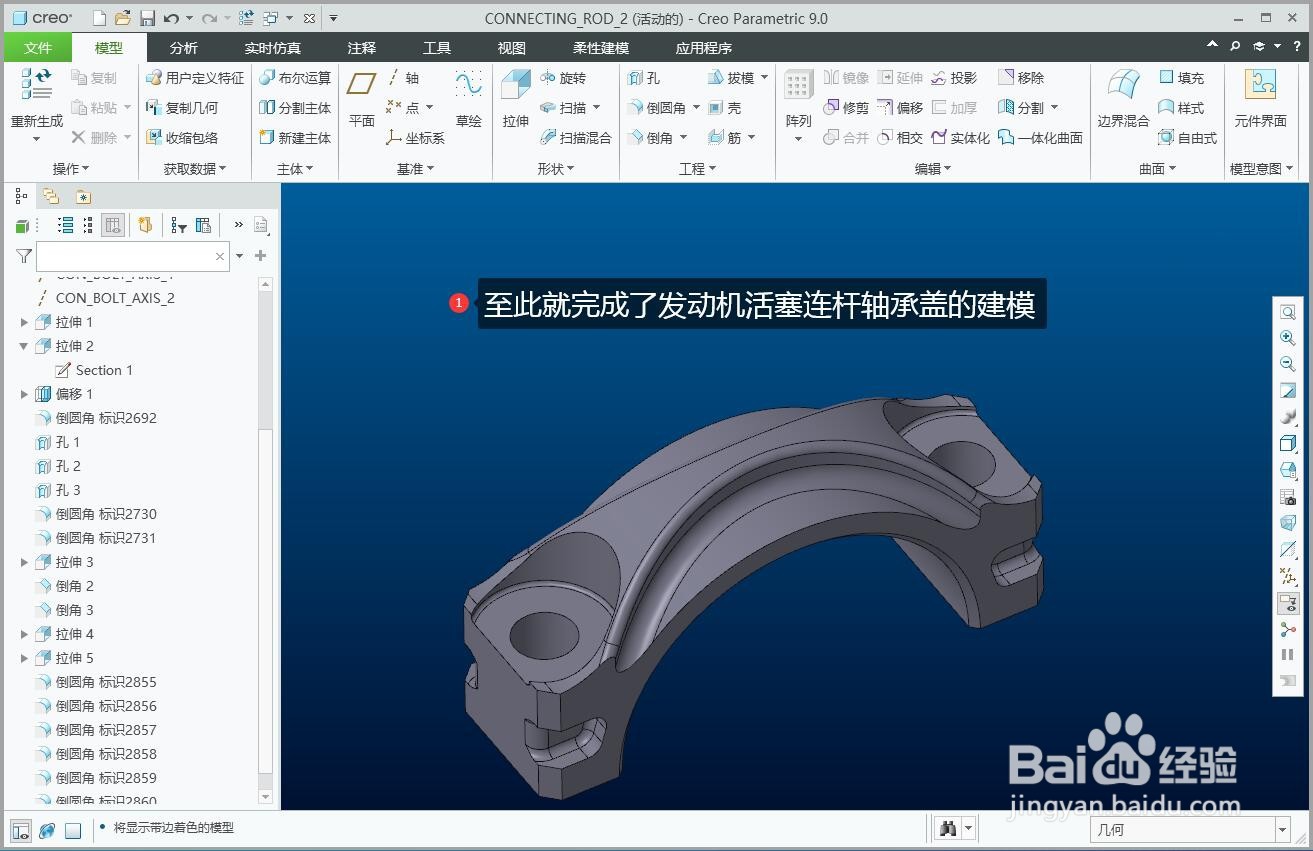Screen dimensions: 1313x851
Task: Toggle perspective view icon
Action: 1288,523
